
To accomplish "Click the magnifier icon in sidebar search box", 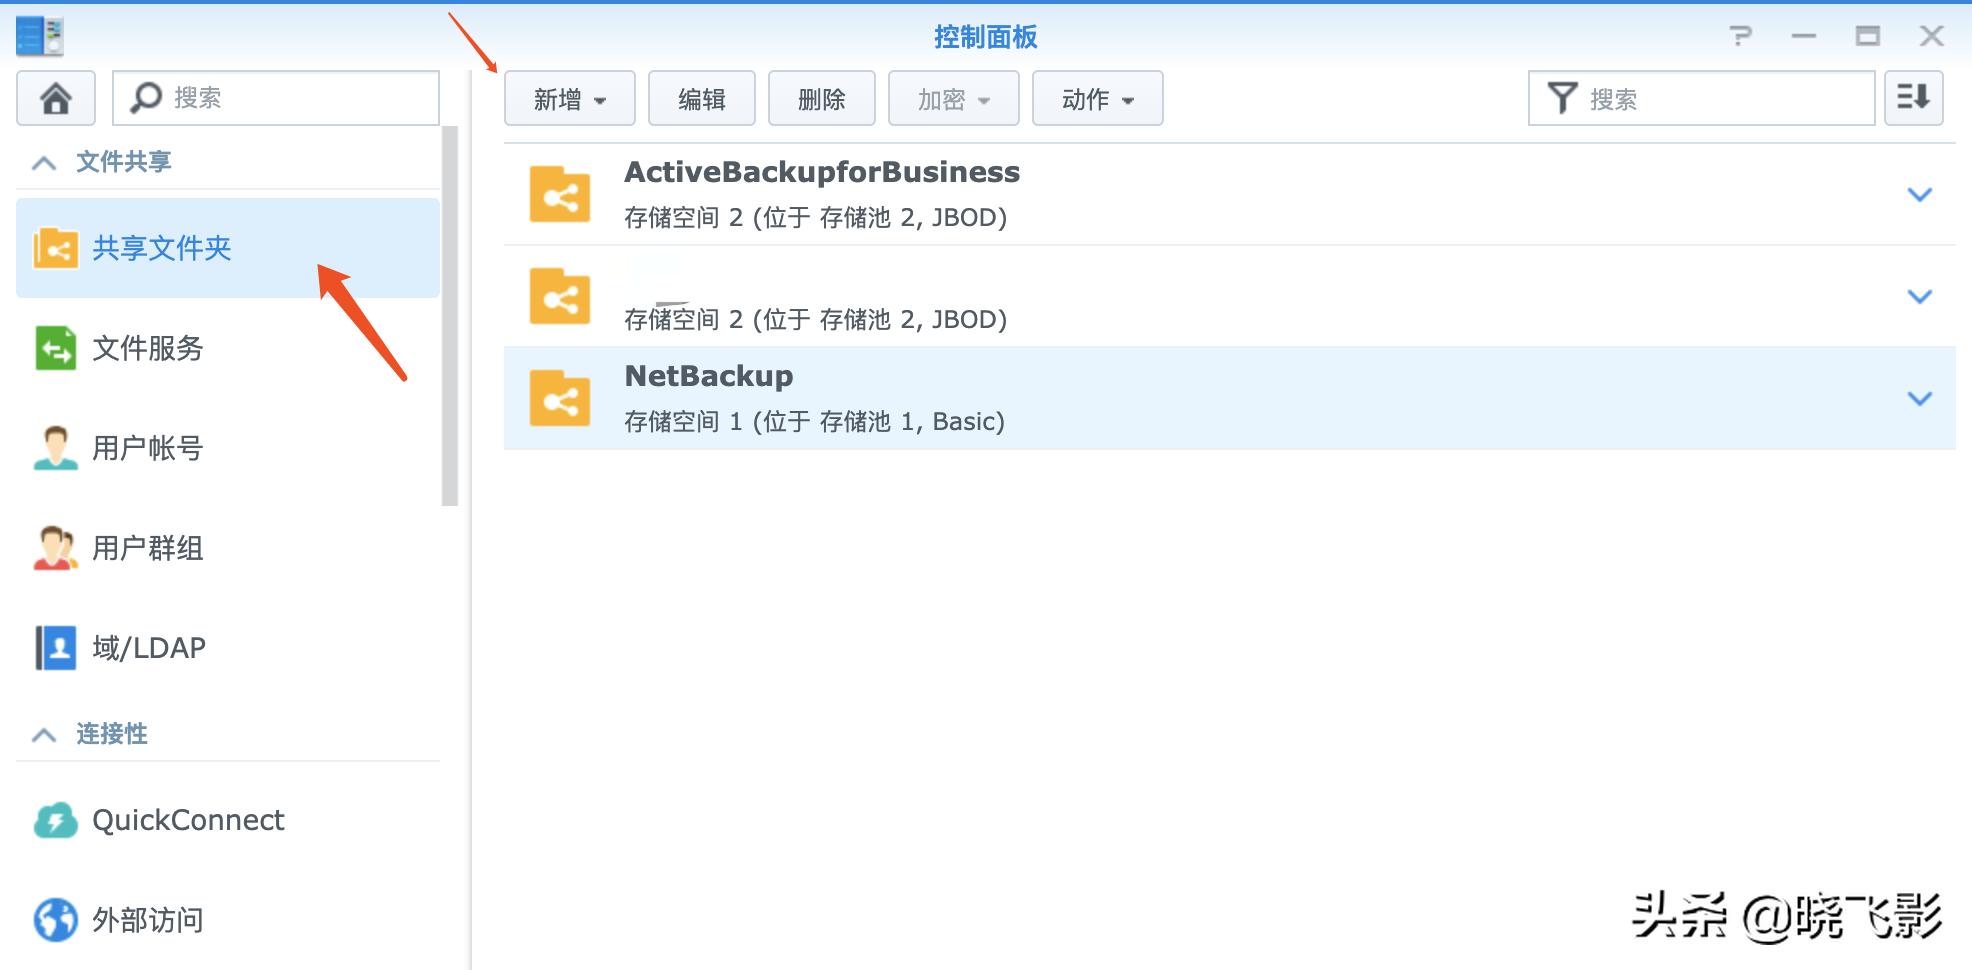I will tap(147, 97).
